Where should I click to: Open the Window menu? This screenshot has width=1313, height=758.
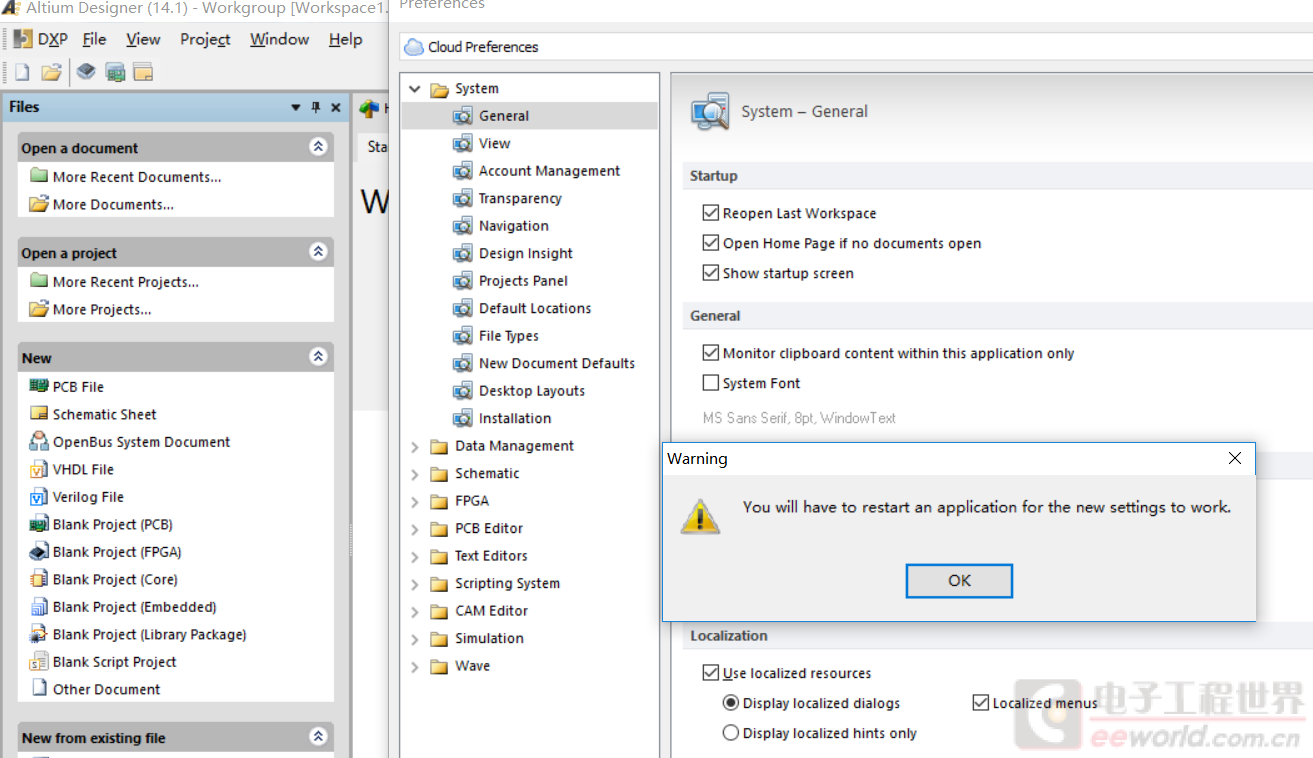tap(279, 39)
